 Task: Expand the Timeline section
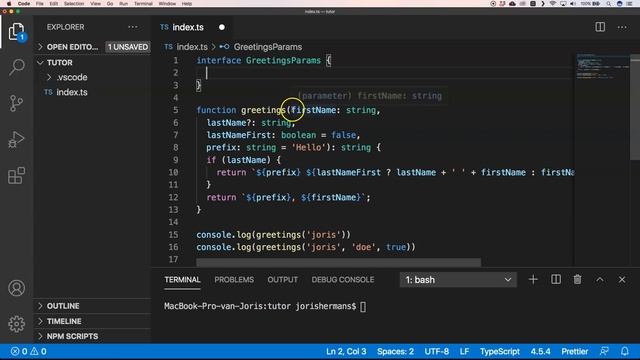93,321
